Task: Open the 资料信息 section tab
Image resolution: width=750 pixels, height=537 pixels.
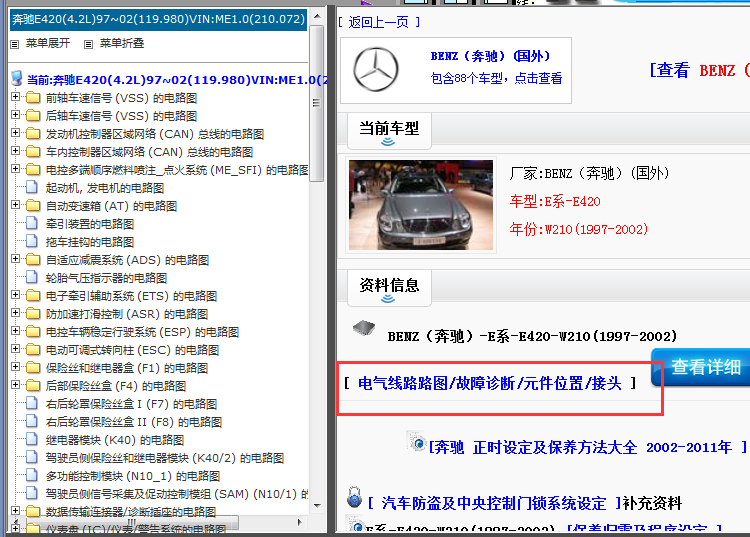Action: coord(389,288)
